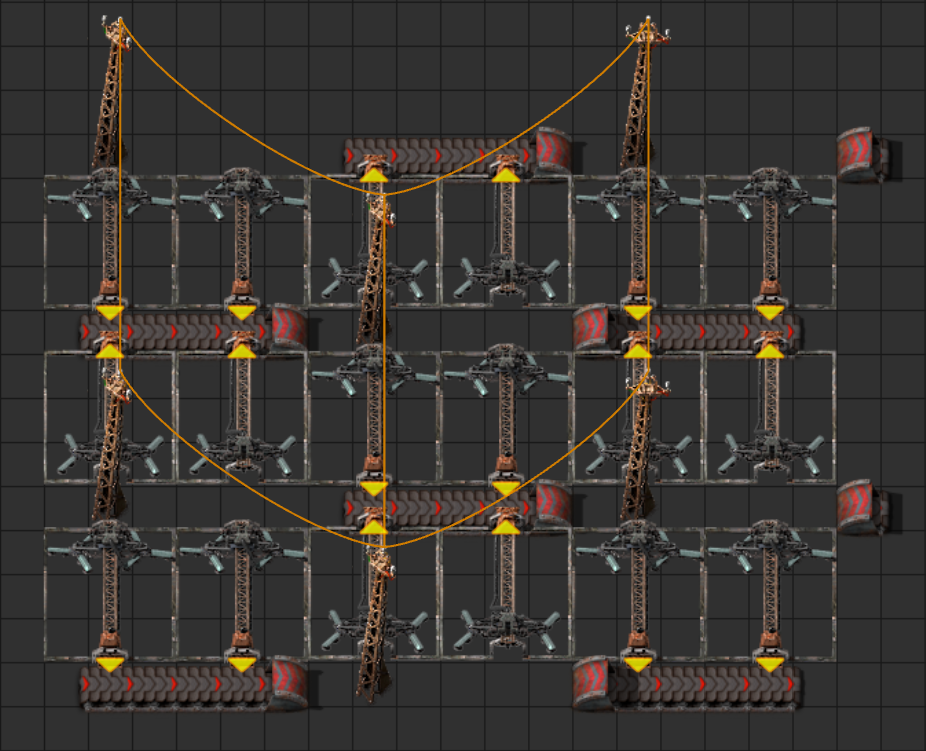
Task: Click the electric pole in the bottom center drill
Action: point(375,623)
